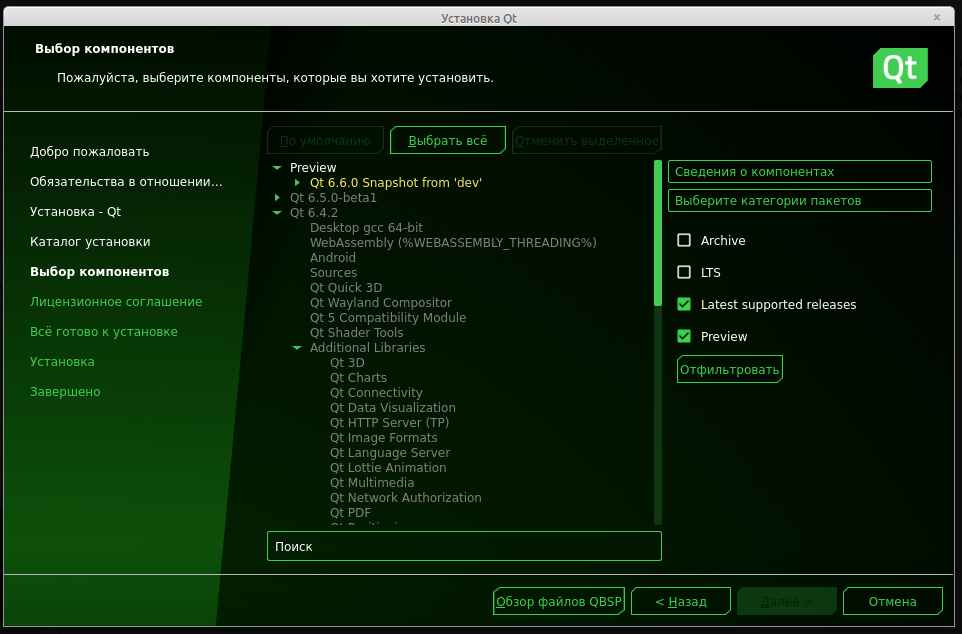The height and width of the screenshot is (634, 962).
Task: Click Выбор компонентов sidebar step
Action: pos(99,271)
